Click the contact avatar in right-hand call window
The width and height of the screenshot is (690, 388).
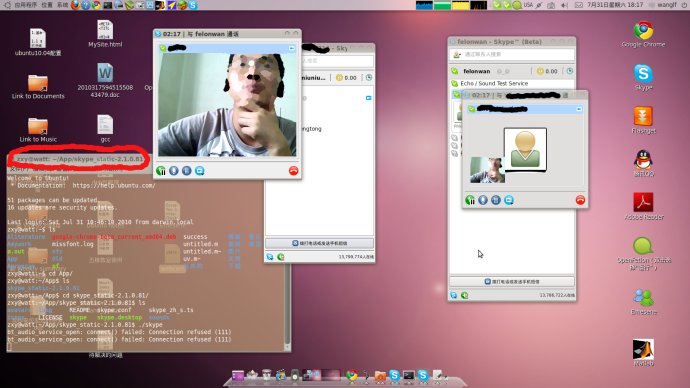[x=525, y=150]
